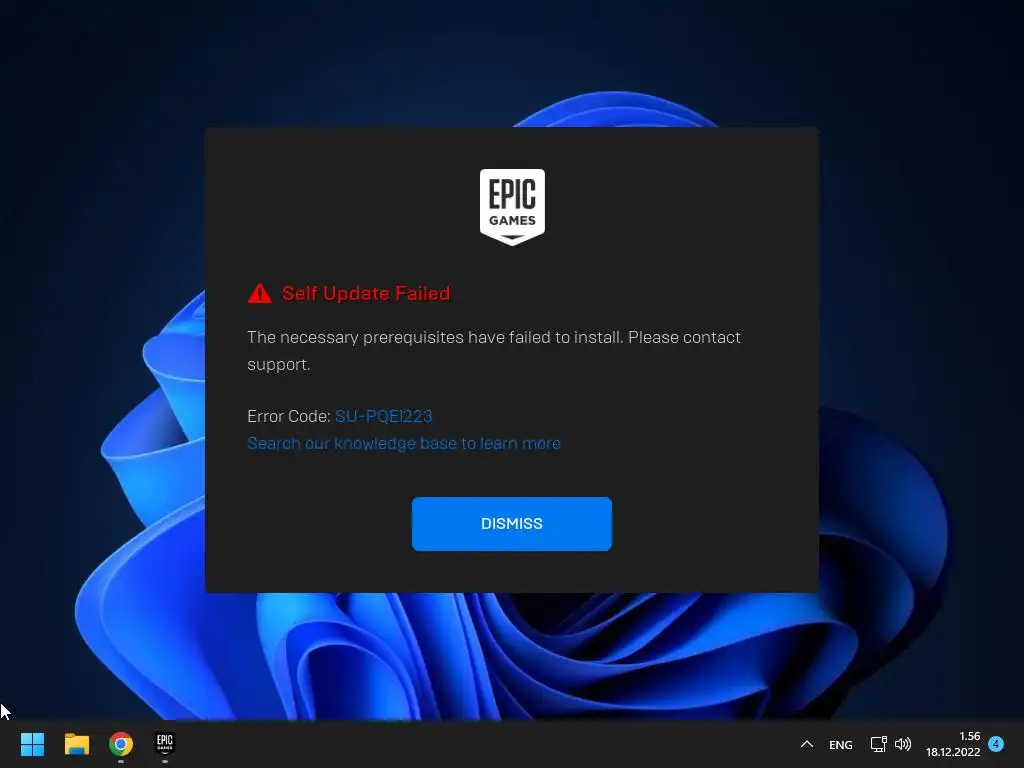Open notification badge showing 4

pyautogui.click(x=996, y=743)
